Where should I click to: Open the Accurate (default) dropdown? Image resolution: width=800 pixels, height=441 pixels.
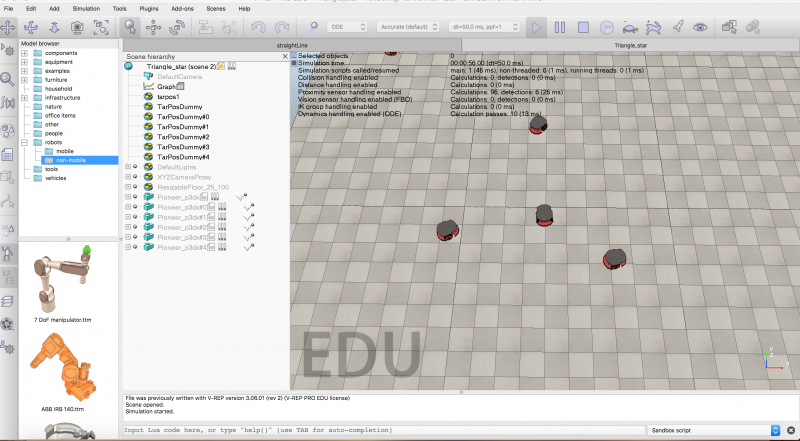point(408,27)
